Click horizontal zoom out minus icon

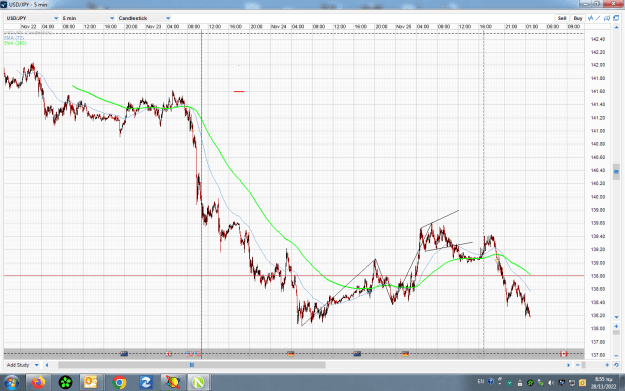tap(577, 365)
